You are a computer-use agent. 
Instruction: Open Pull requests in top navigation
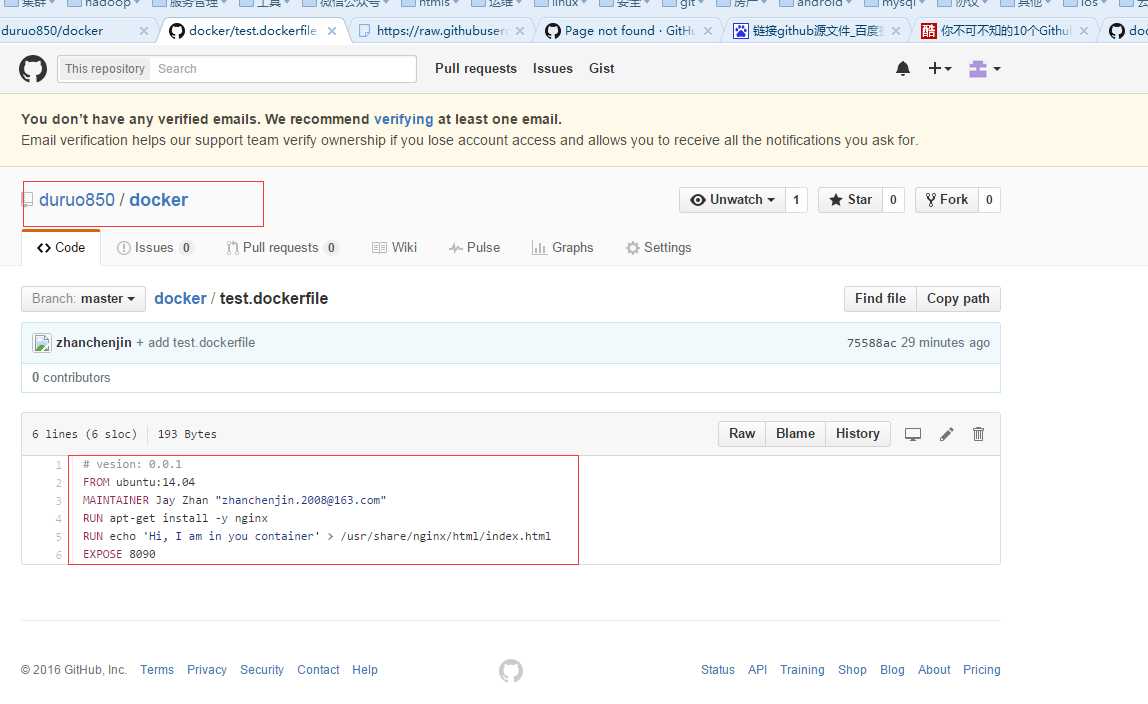point(476,69)
